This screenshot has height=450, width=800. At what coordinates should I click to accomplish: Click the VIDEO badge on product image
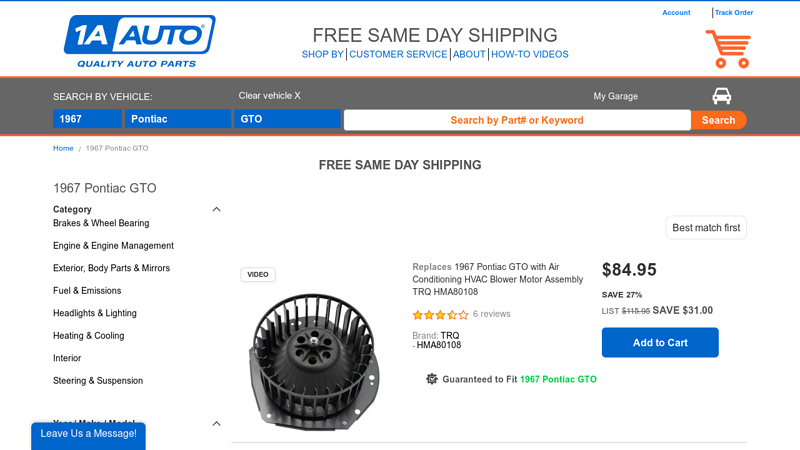tap(258, 274)
